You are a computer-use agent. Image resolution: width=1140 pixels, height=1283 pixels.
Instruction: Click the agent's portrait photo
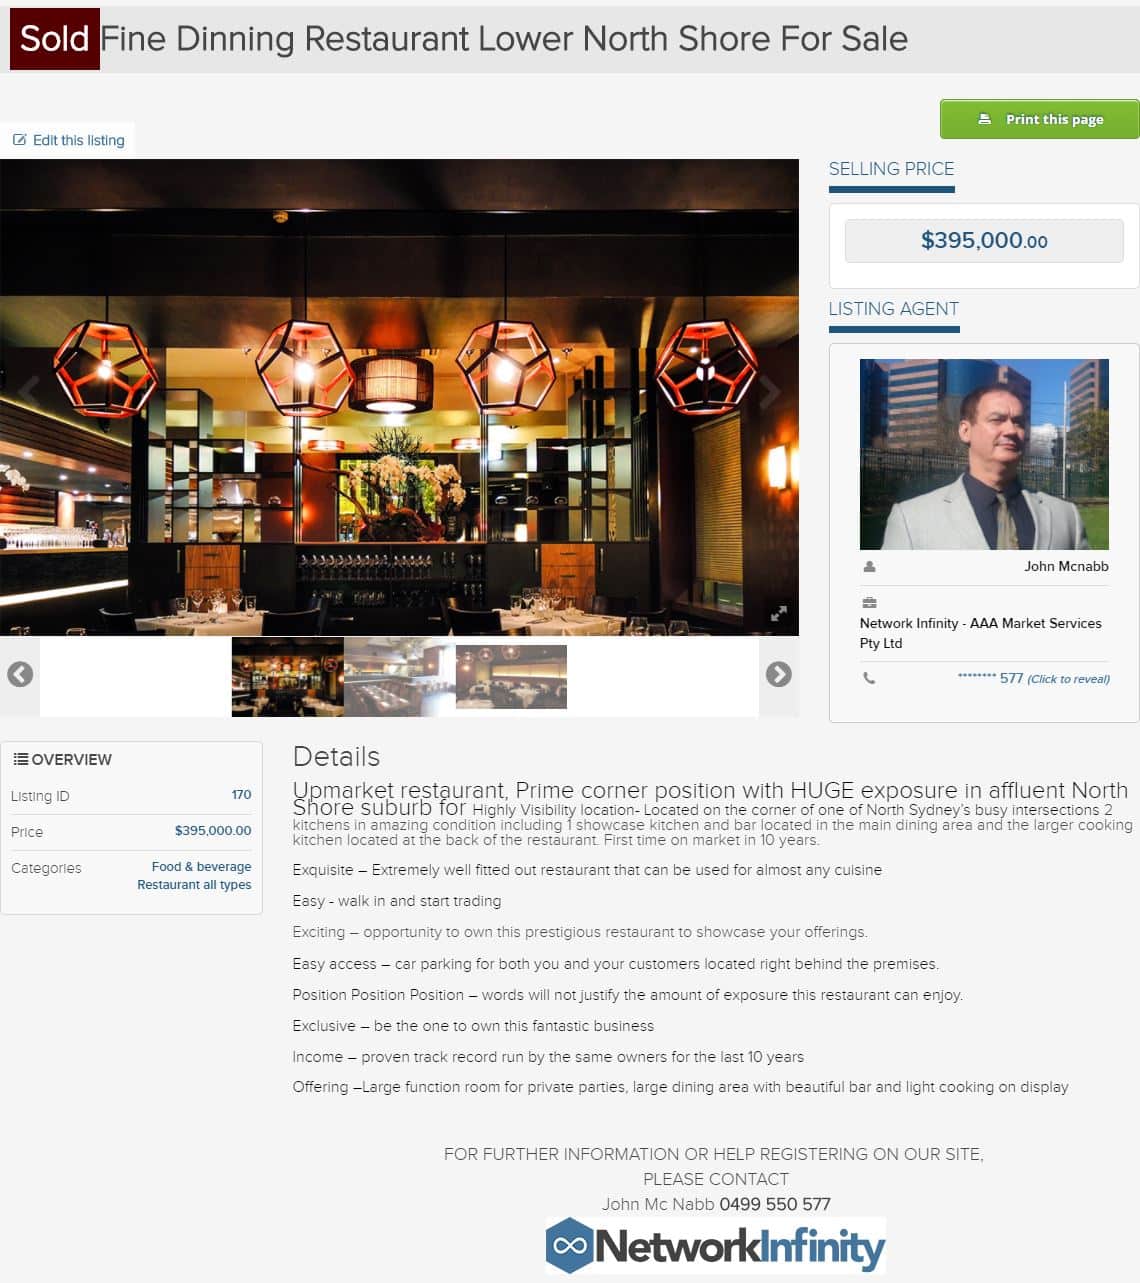pos(984,454)
